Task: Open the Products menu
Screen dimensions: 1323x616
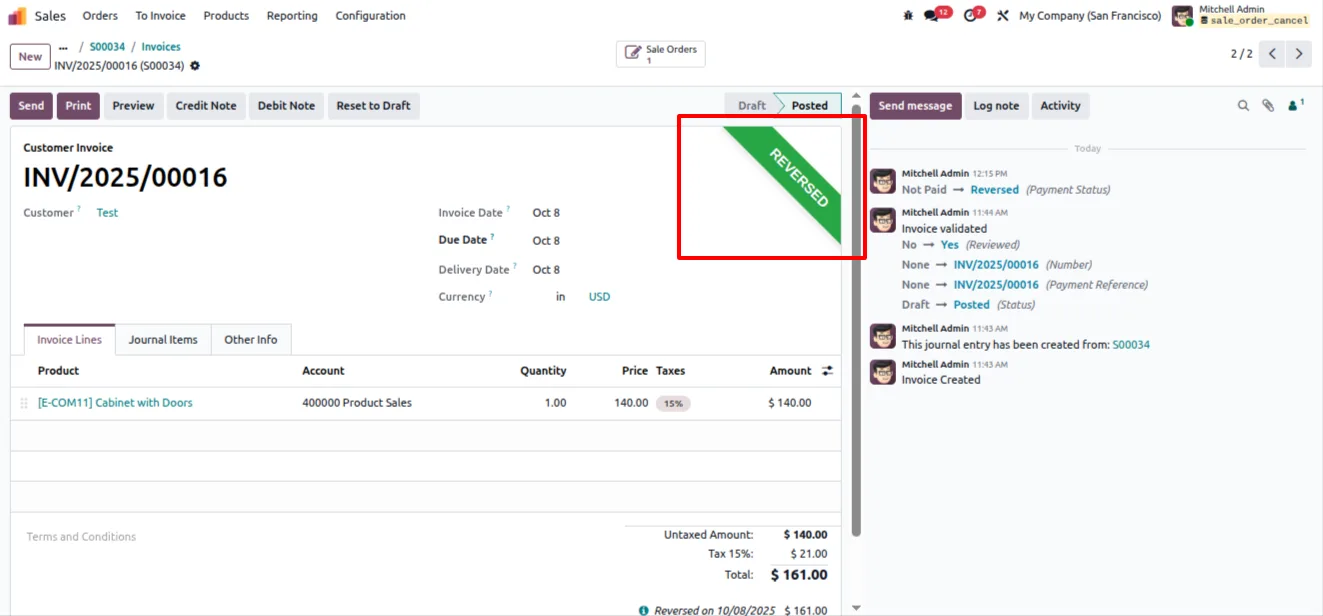Action: click(x=226, y=16)
